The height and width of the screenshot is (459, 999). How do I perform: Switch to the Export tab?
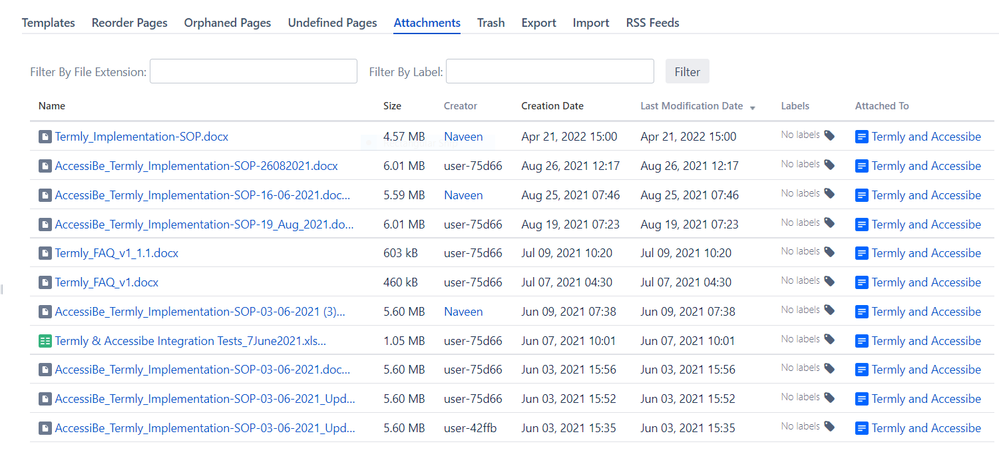(x=538, y=23)
